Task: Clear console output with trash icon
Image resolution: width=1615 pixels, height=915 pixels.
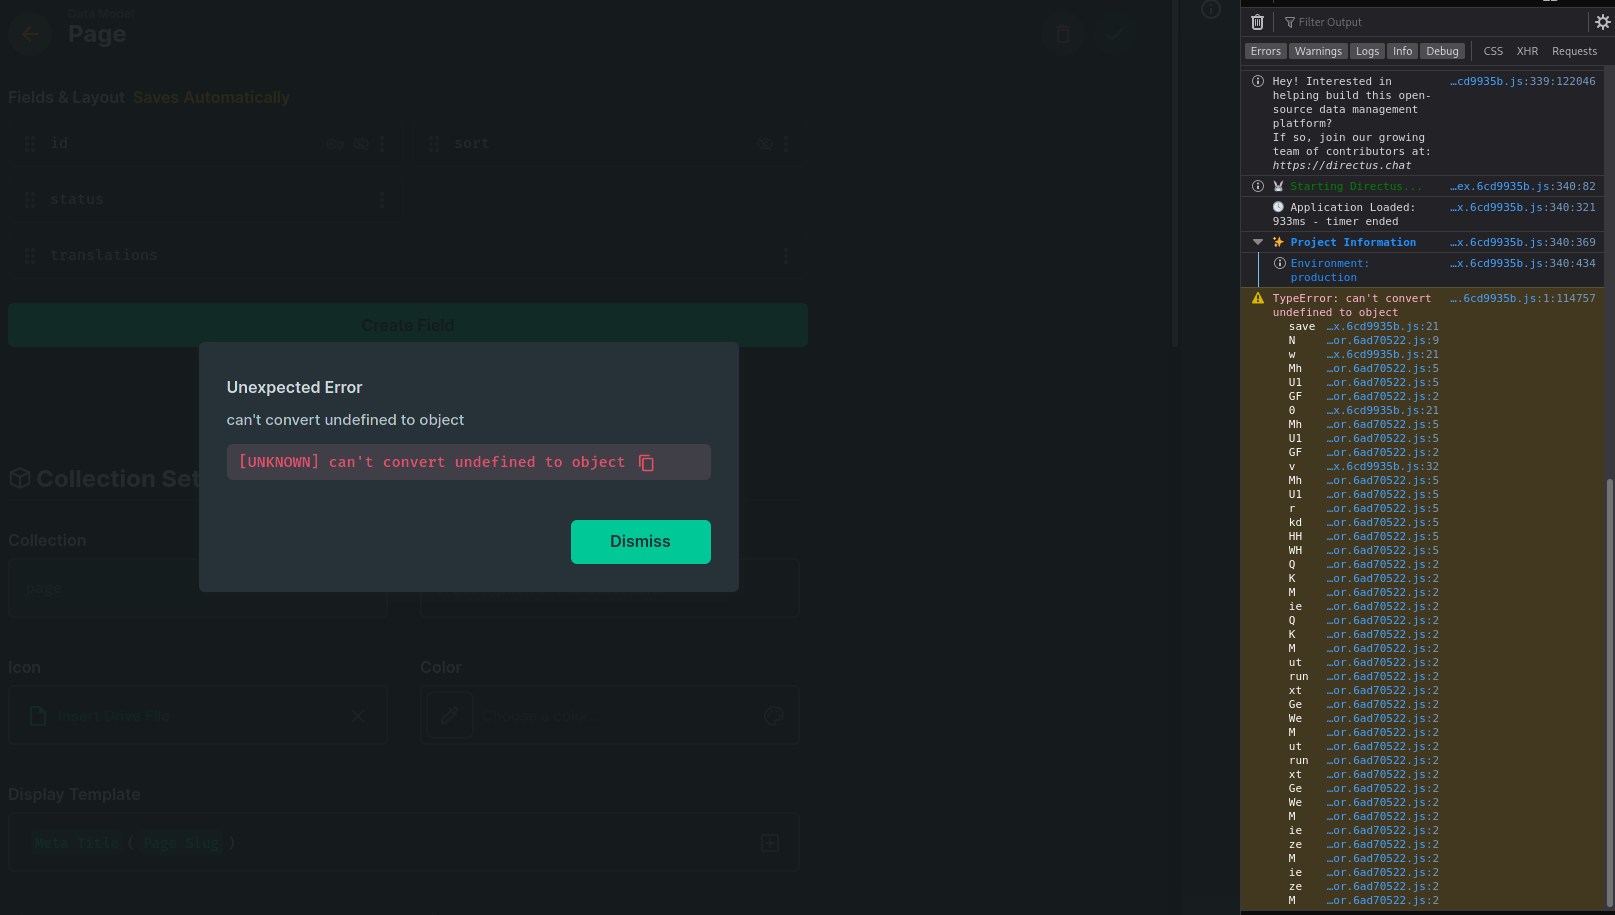Action: click(x=1257, y=22)
